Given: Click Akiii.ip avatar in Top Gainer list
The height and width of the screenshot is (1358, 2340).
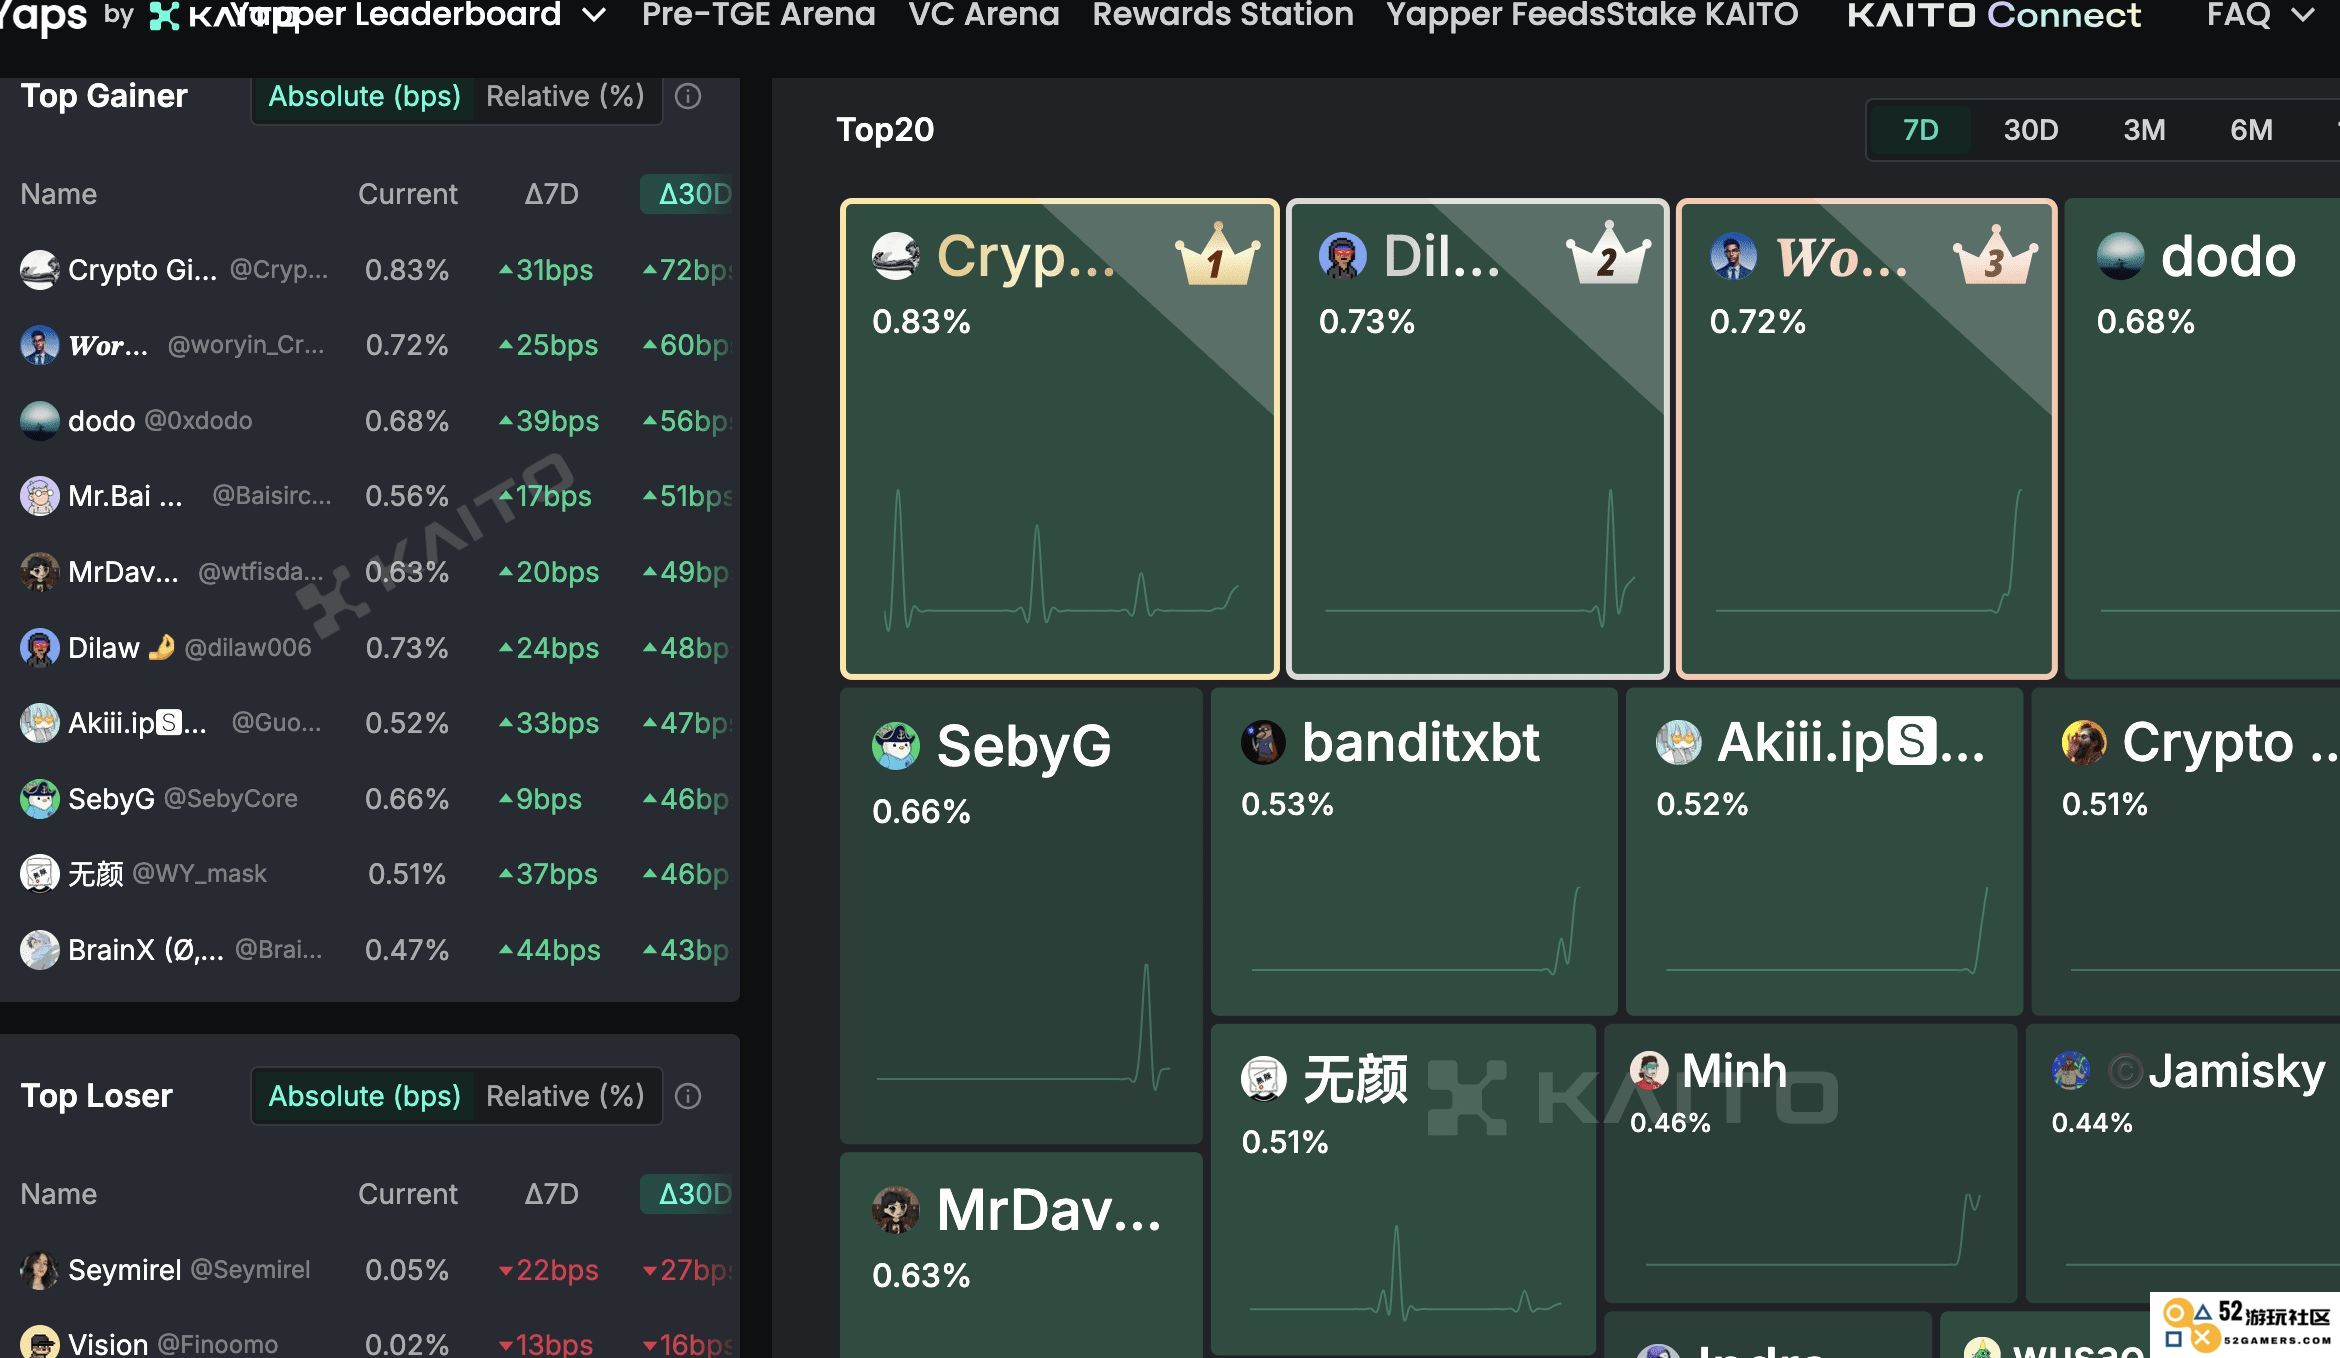Looking at the screenshot, I should 40,723.
